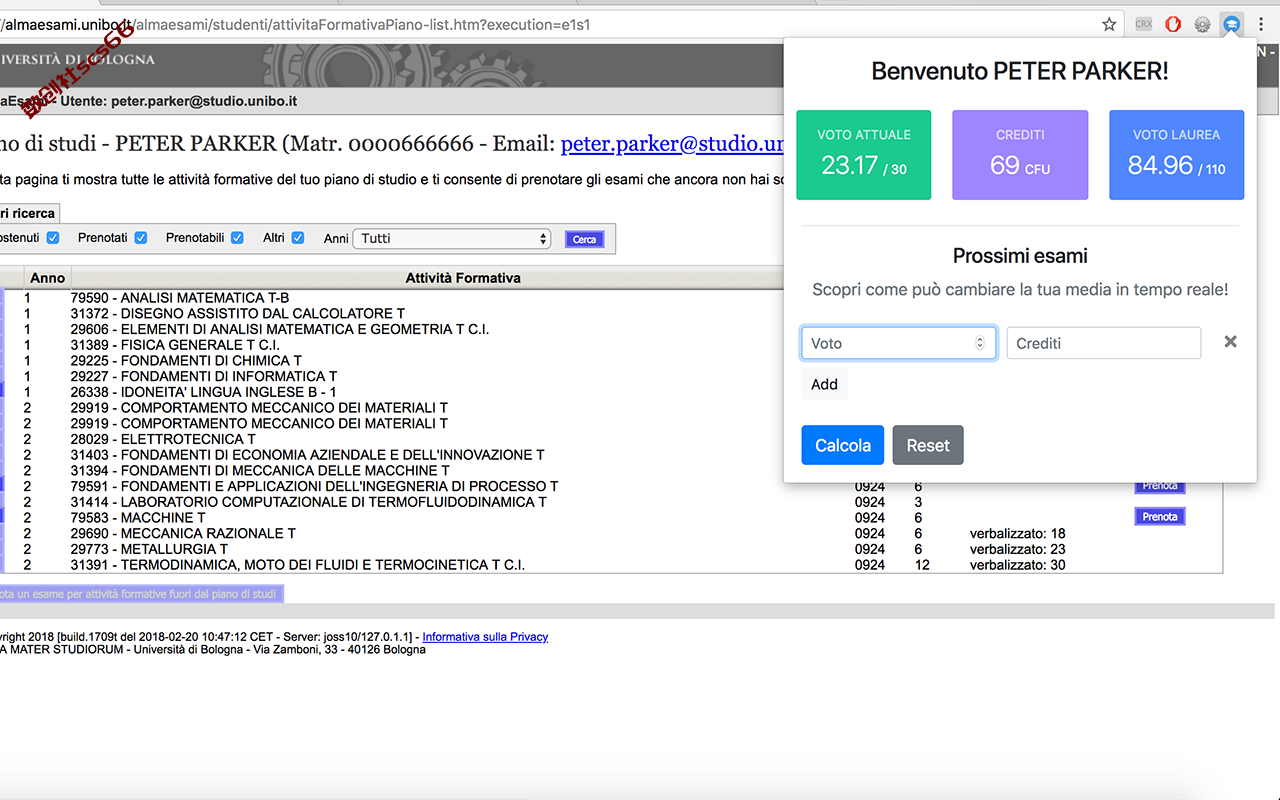
Task: Open the peter.parker email link in heading
Action: click(672, 144)
